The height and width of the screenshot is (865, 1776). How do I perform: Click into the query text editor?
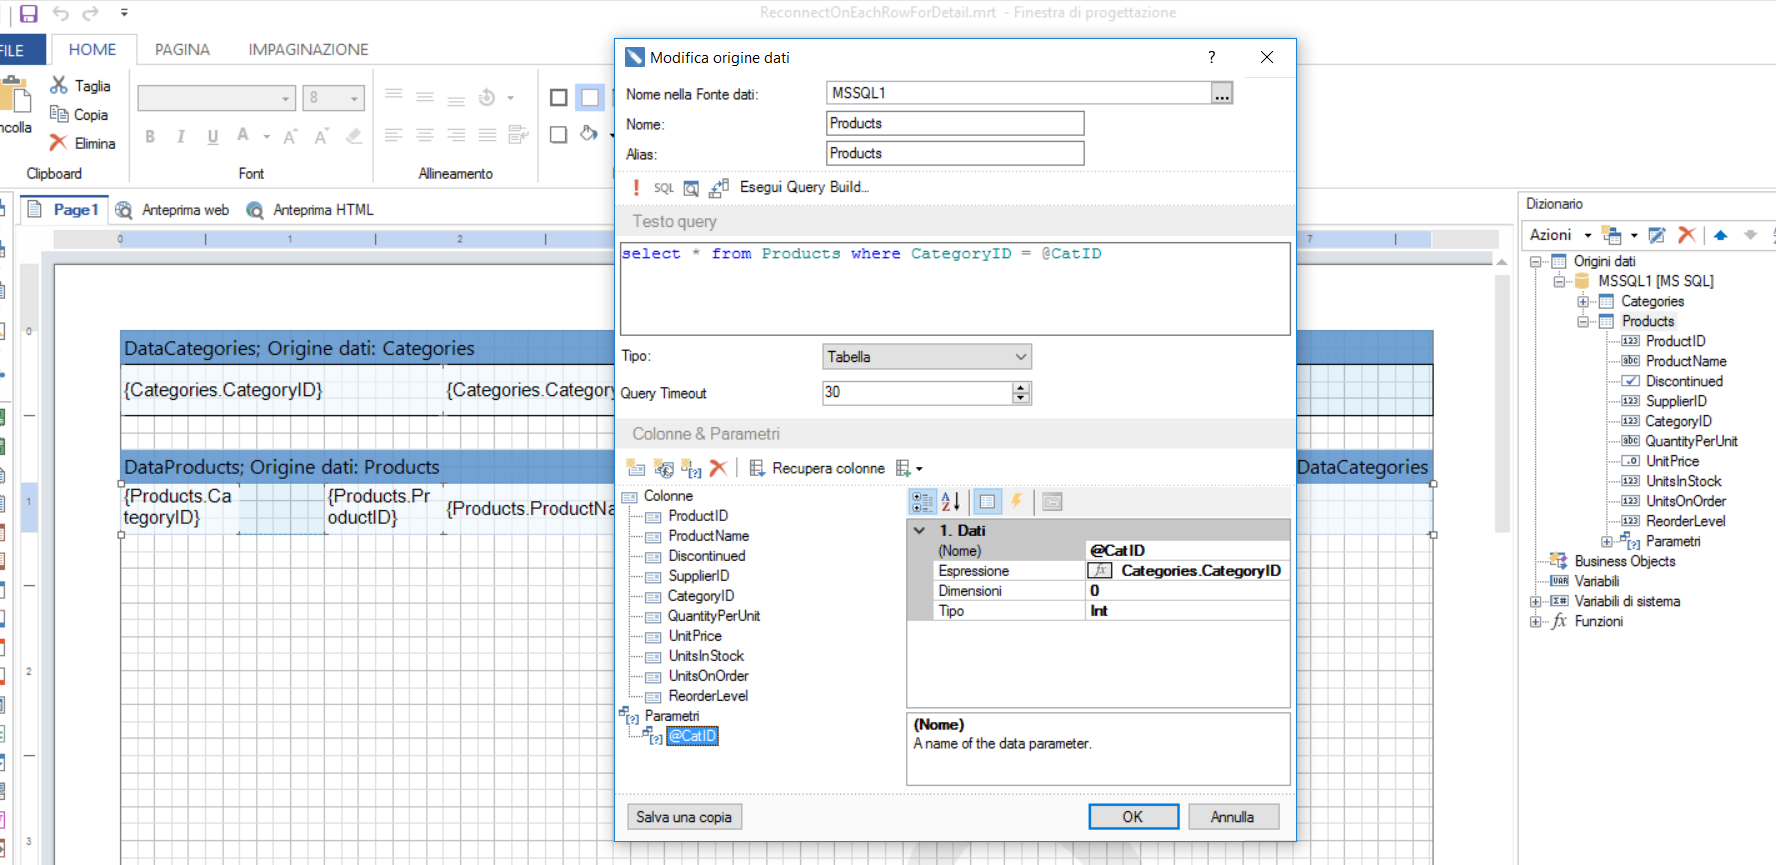(x=955, y=289)
